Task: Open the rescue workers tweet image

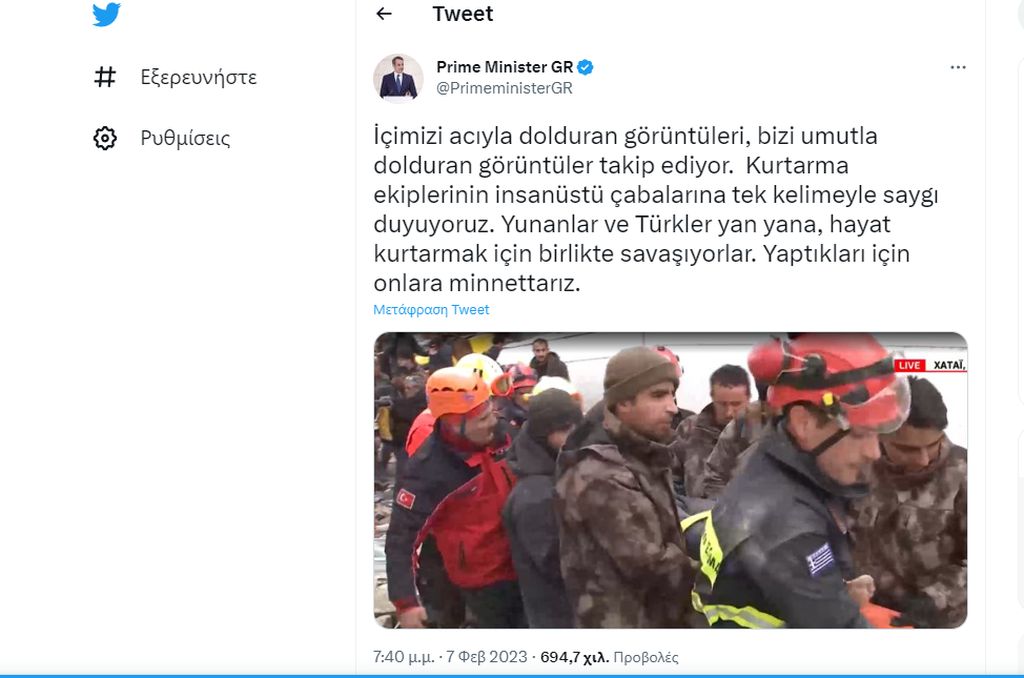Action: 670,480
